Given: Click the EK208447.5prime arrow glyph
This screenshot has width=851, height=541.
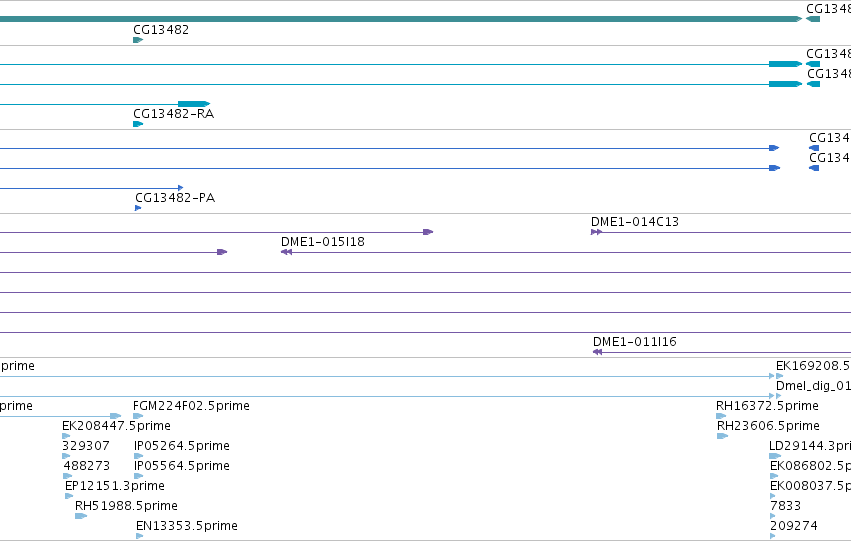Looking at the screenshot, I should [66, 436].
